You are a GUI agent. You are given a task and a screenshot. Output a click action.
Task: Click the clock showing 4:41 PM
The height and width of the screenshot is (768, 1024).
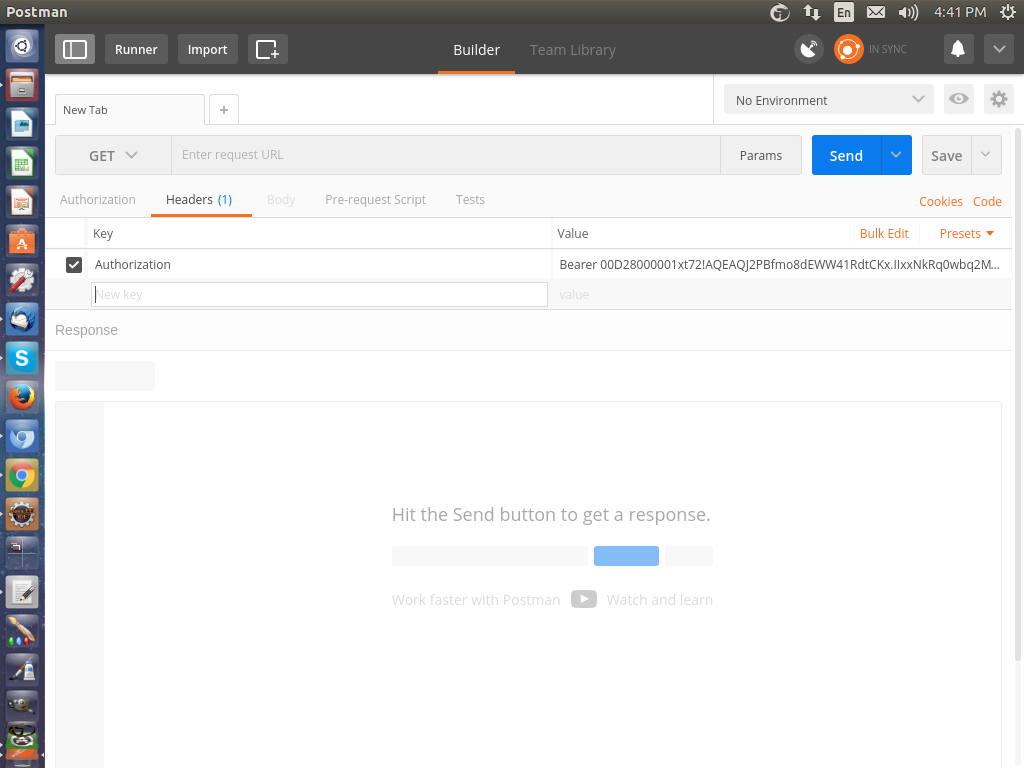[x=959, y=12]
